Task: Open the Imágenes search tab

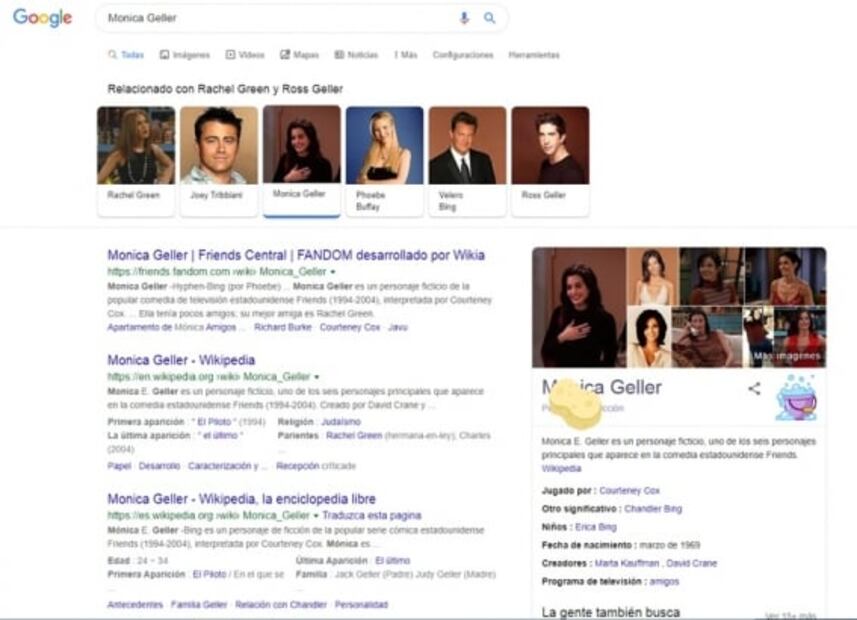Action: point(184,55)
